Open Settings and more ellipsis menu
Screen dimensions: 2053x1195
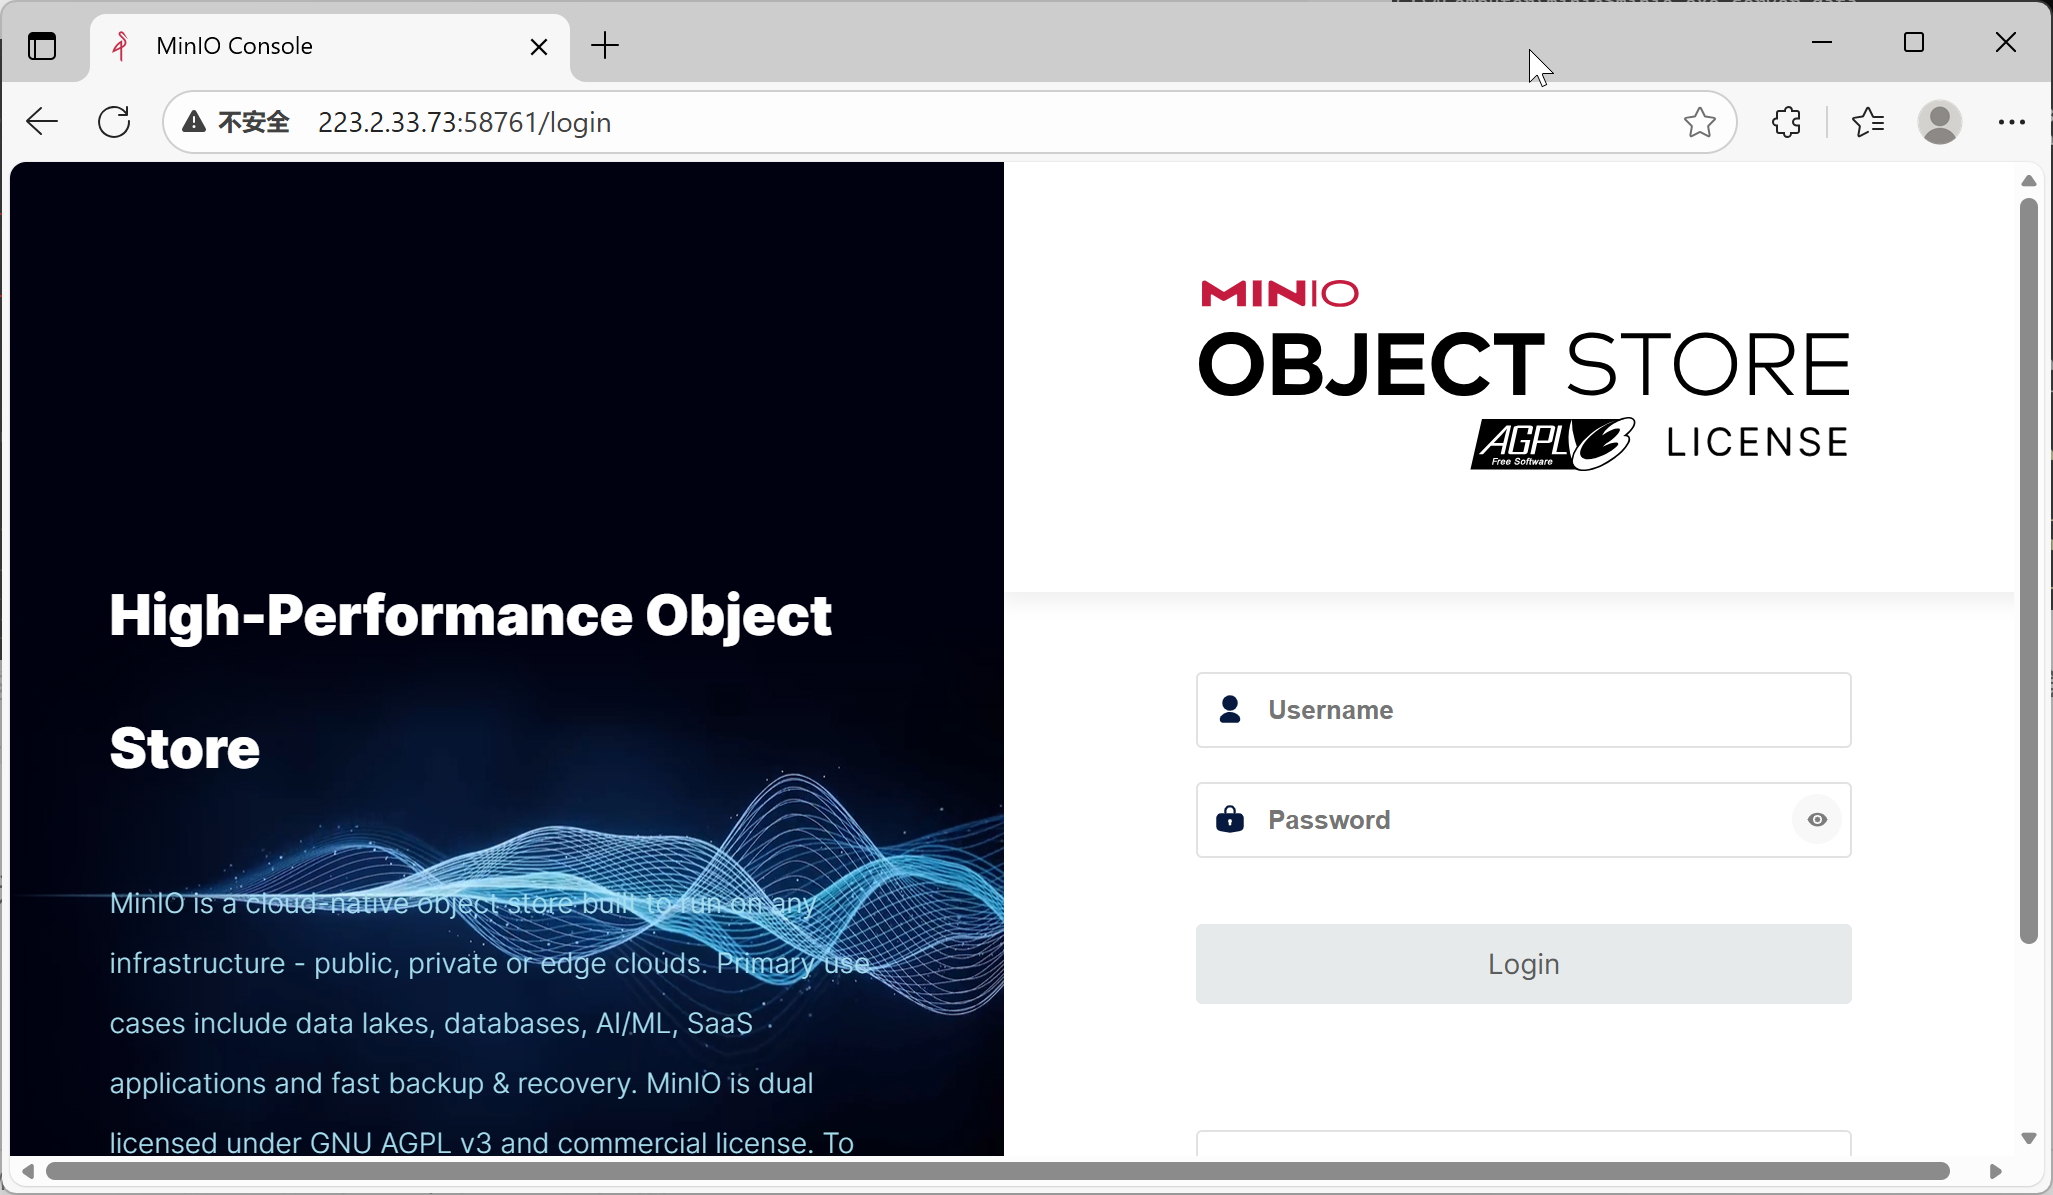(x=2011, y=121)
